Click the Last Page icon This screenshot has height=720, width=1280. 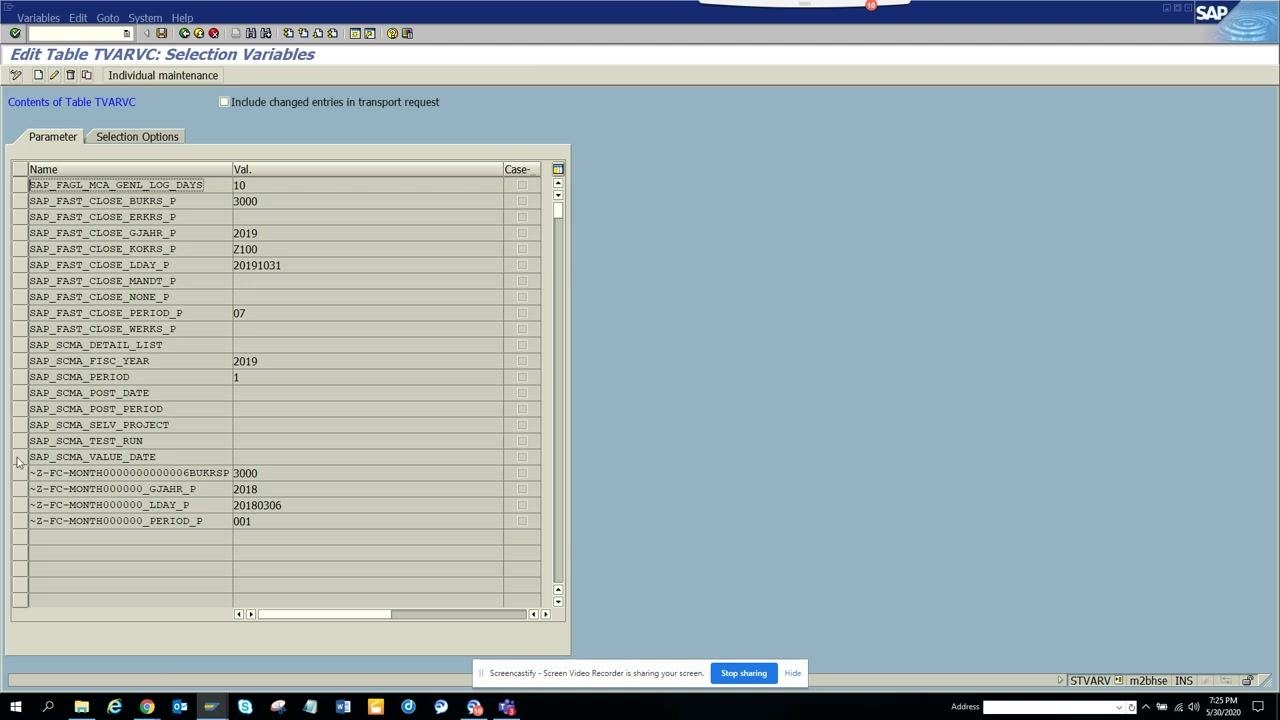pyautogui.click(x=332, y=33)
